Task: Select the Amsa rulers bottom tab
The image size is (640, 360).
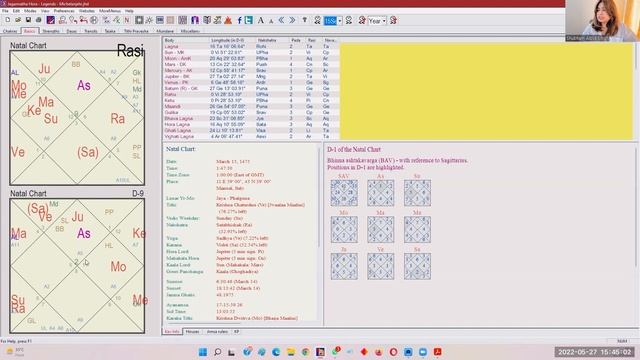Action: pos(217,332)
